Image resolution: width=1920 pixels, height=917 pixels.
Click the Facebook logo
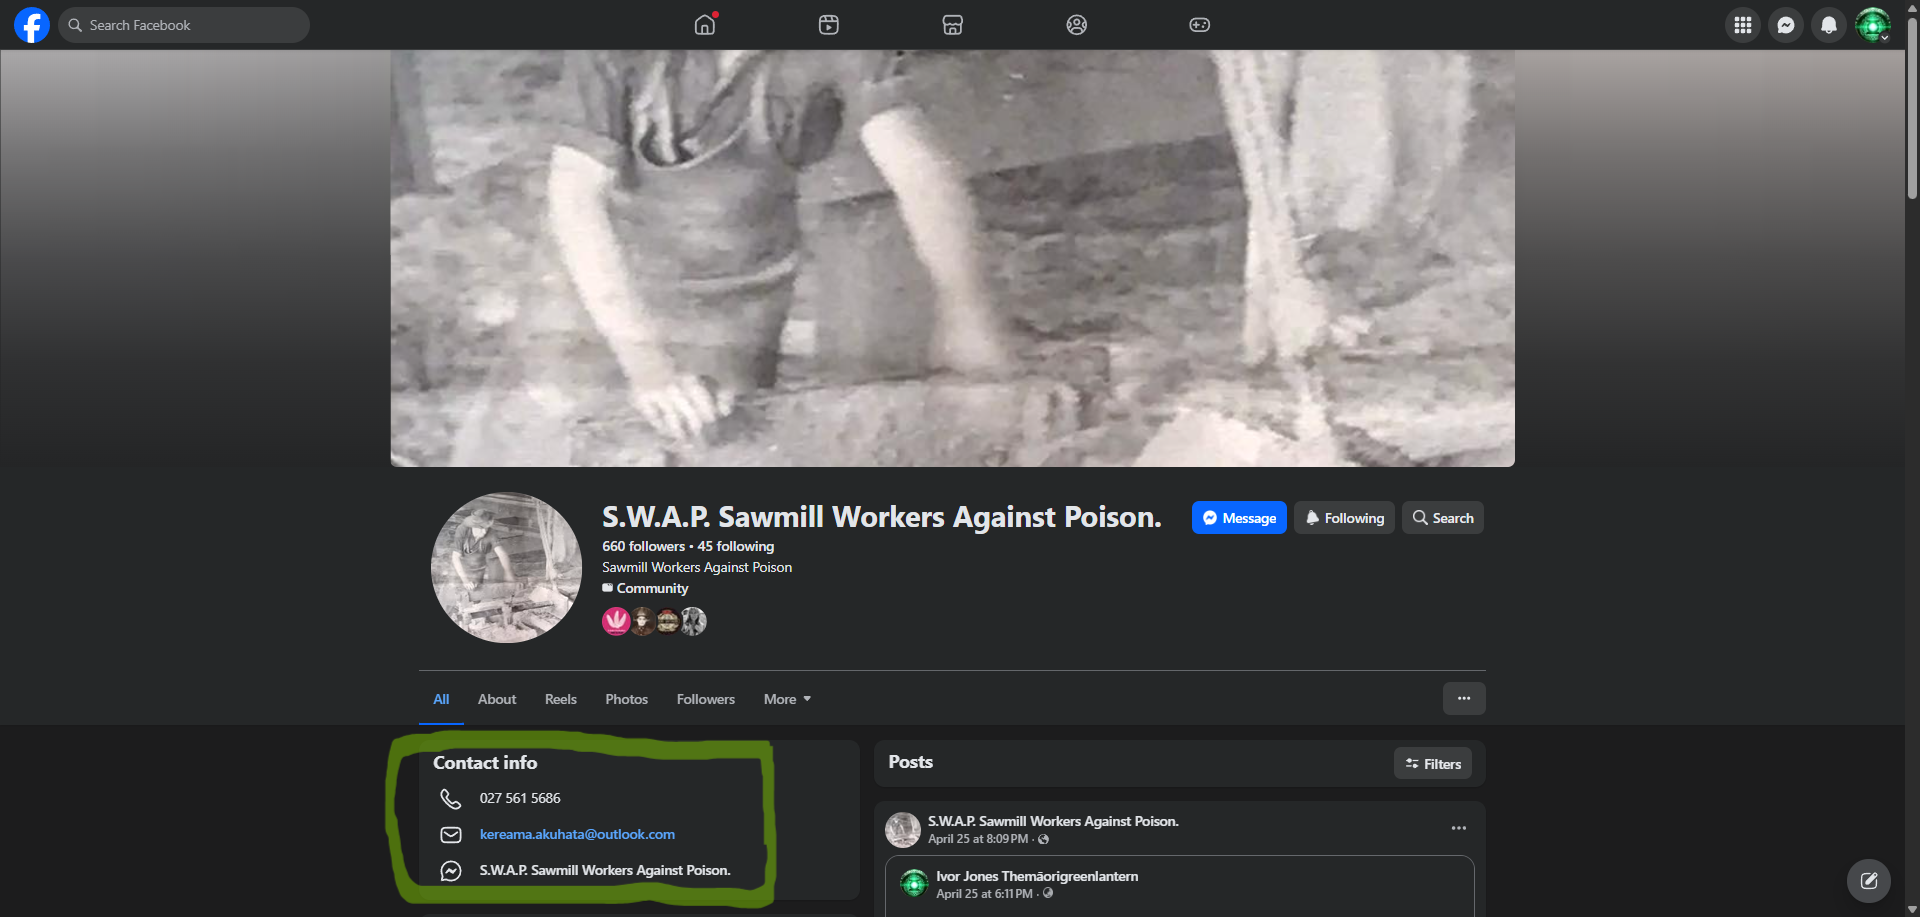coord(32,25)
